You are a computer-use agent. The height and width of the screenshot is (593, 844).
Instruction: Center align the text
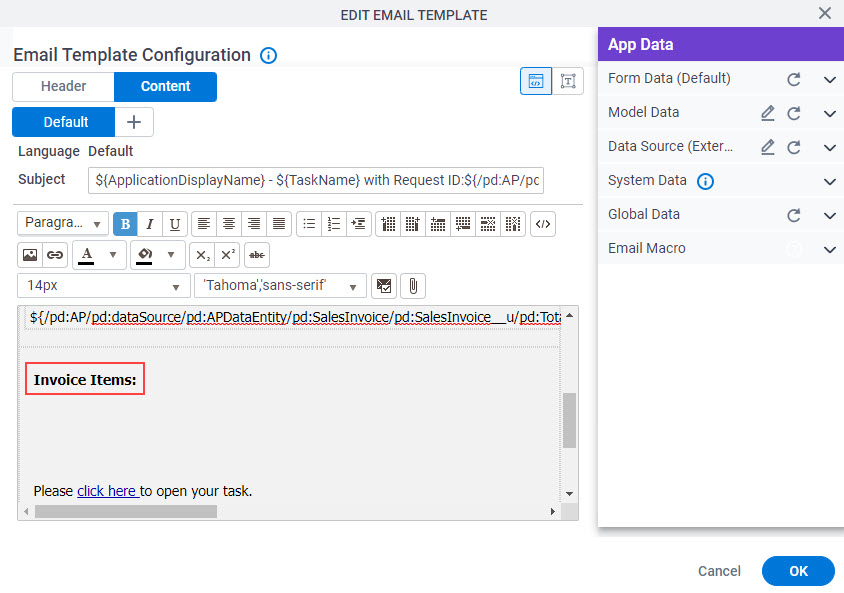point(229,224)
